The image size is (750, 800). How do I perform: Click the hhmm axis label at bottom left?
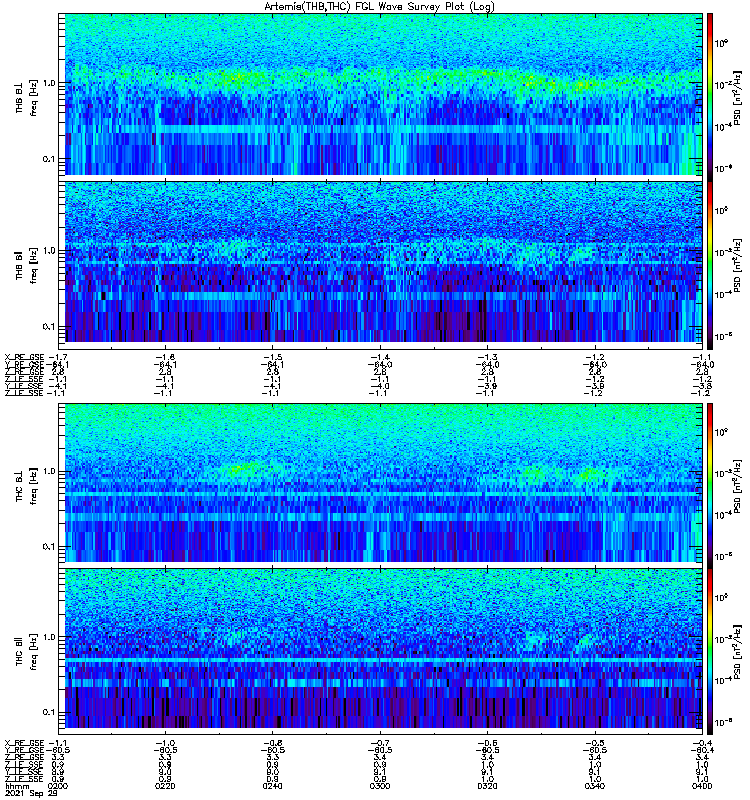click(16, 786)
